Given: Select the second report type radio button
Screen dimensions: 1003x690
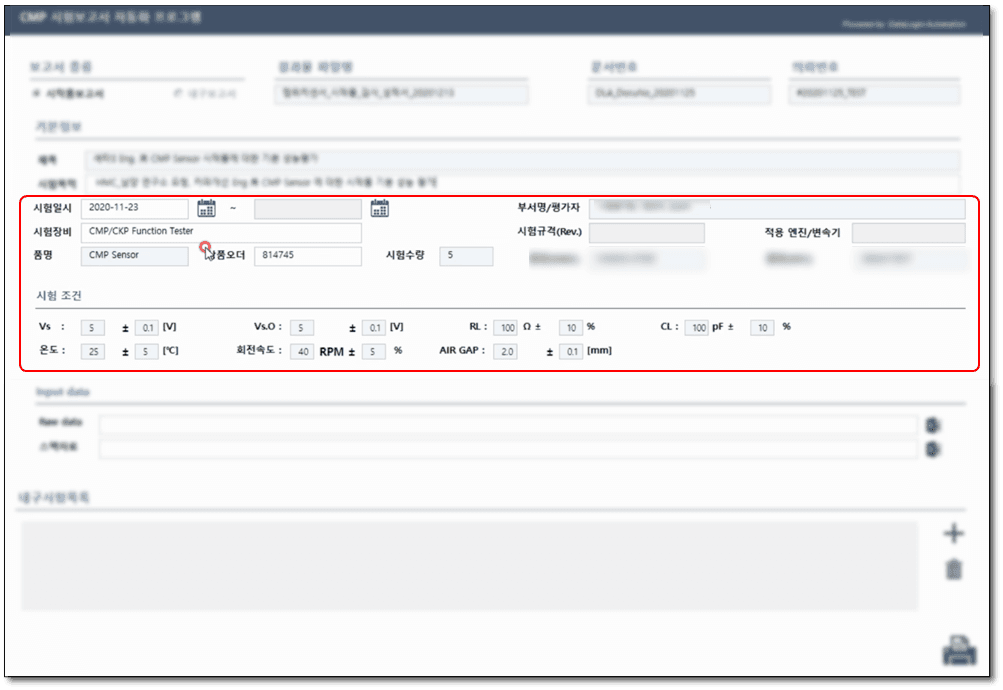Looking at the screenshot, I should pos(177,93).
